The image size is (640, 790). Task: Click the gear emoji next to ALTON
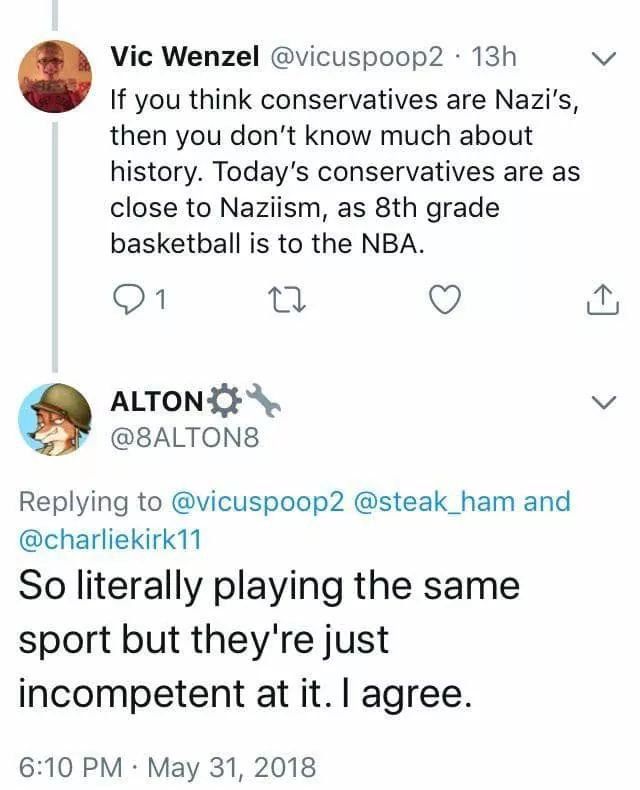pos(224,401)
